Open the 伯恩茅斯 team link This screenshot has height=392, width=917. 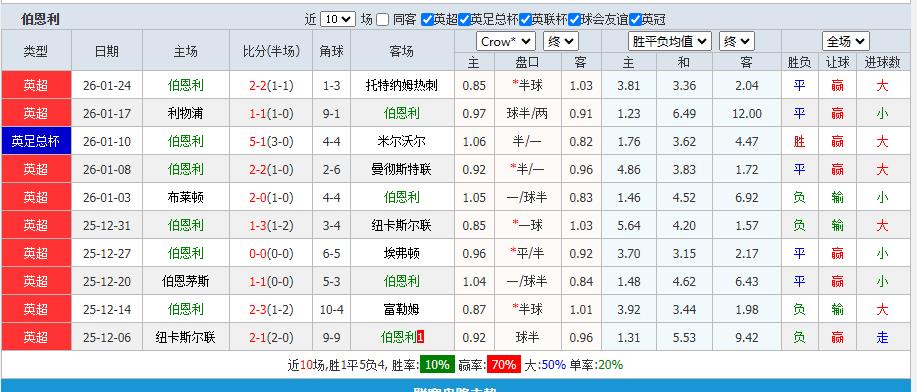(185, 281)
